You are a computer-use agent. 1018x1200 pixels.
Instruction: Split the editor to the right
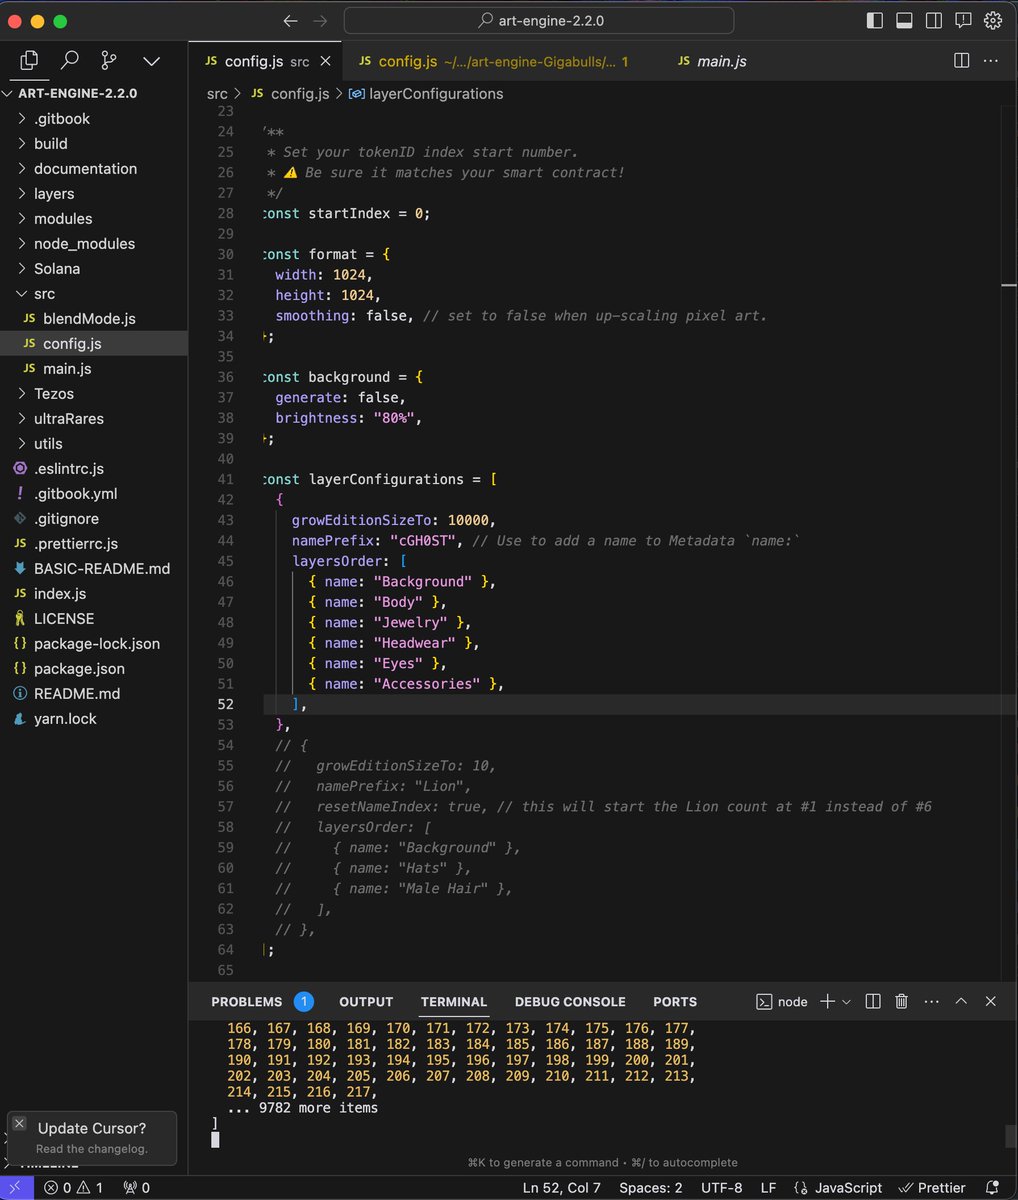pos(961,61)
